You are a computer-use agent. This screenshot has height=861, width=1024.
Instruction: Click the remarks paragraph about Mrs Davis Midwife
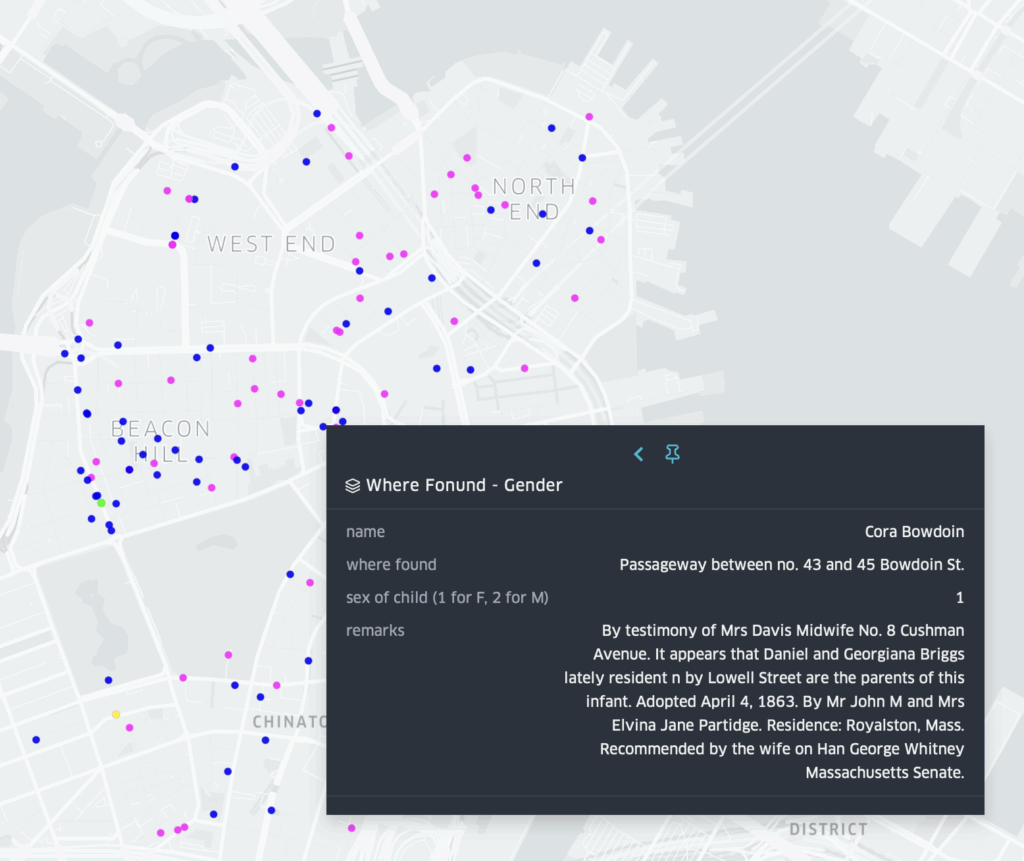[764, 702]
